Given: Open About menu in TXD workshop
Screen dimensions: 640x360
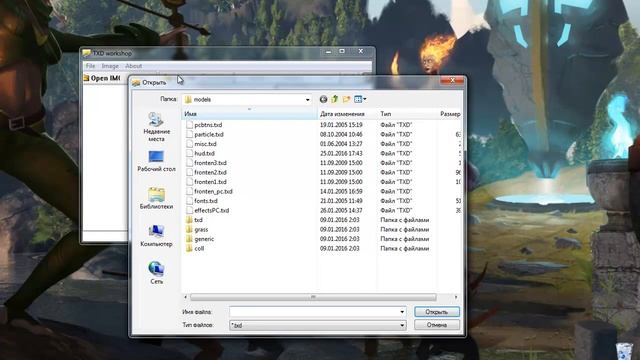Looking at the screenshot, I should pos(133,66).
